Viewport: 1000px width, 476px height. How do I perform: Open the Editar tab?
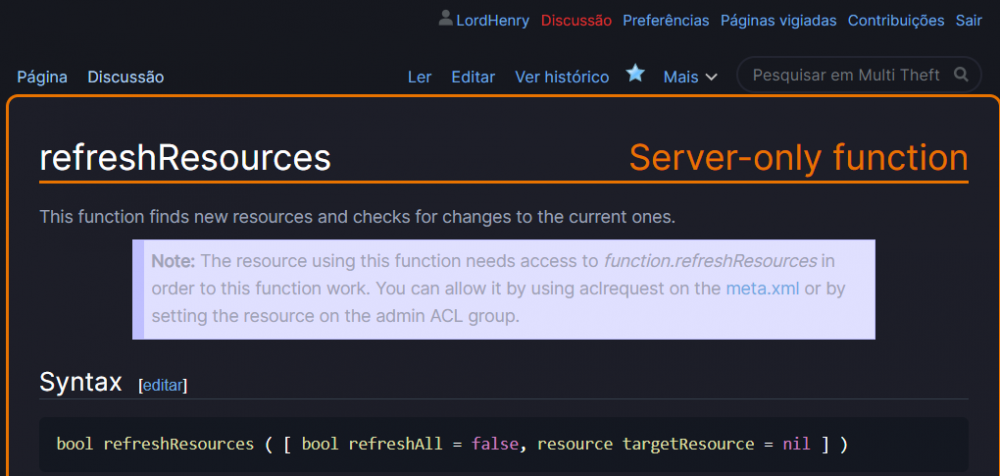point(473,77)
